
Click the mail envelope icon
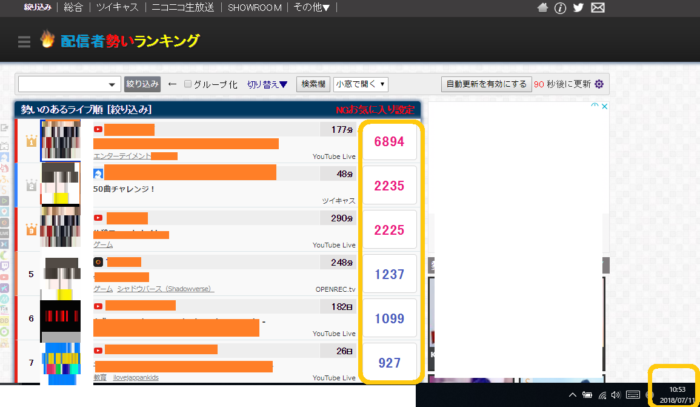(x=597, y=8)
